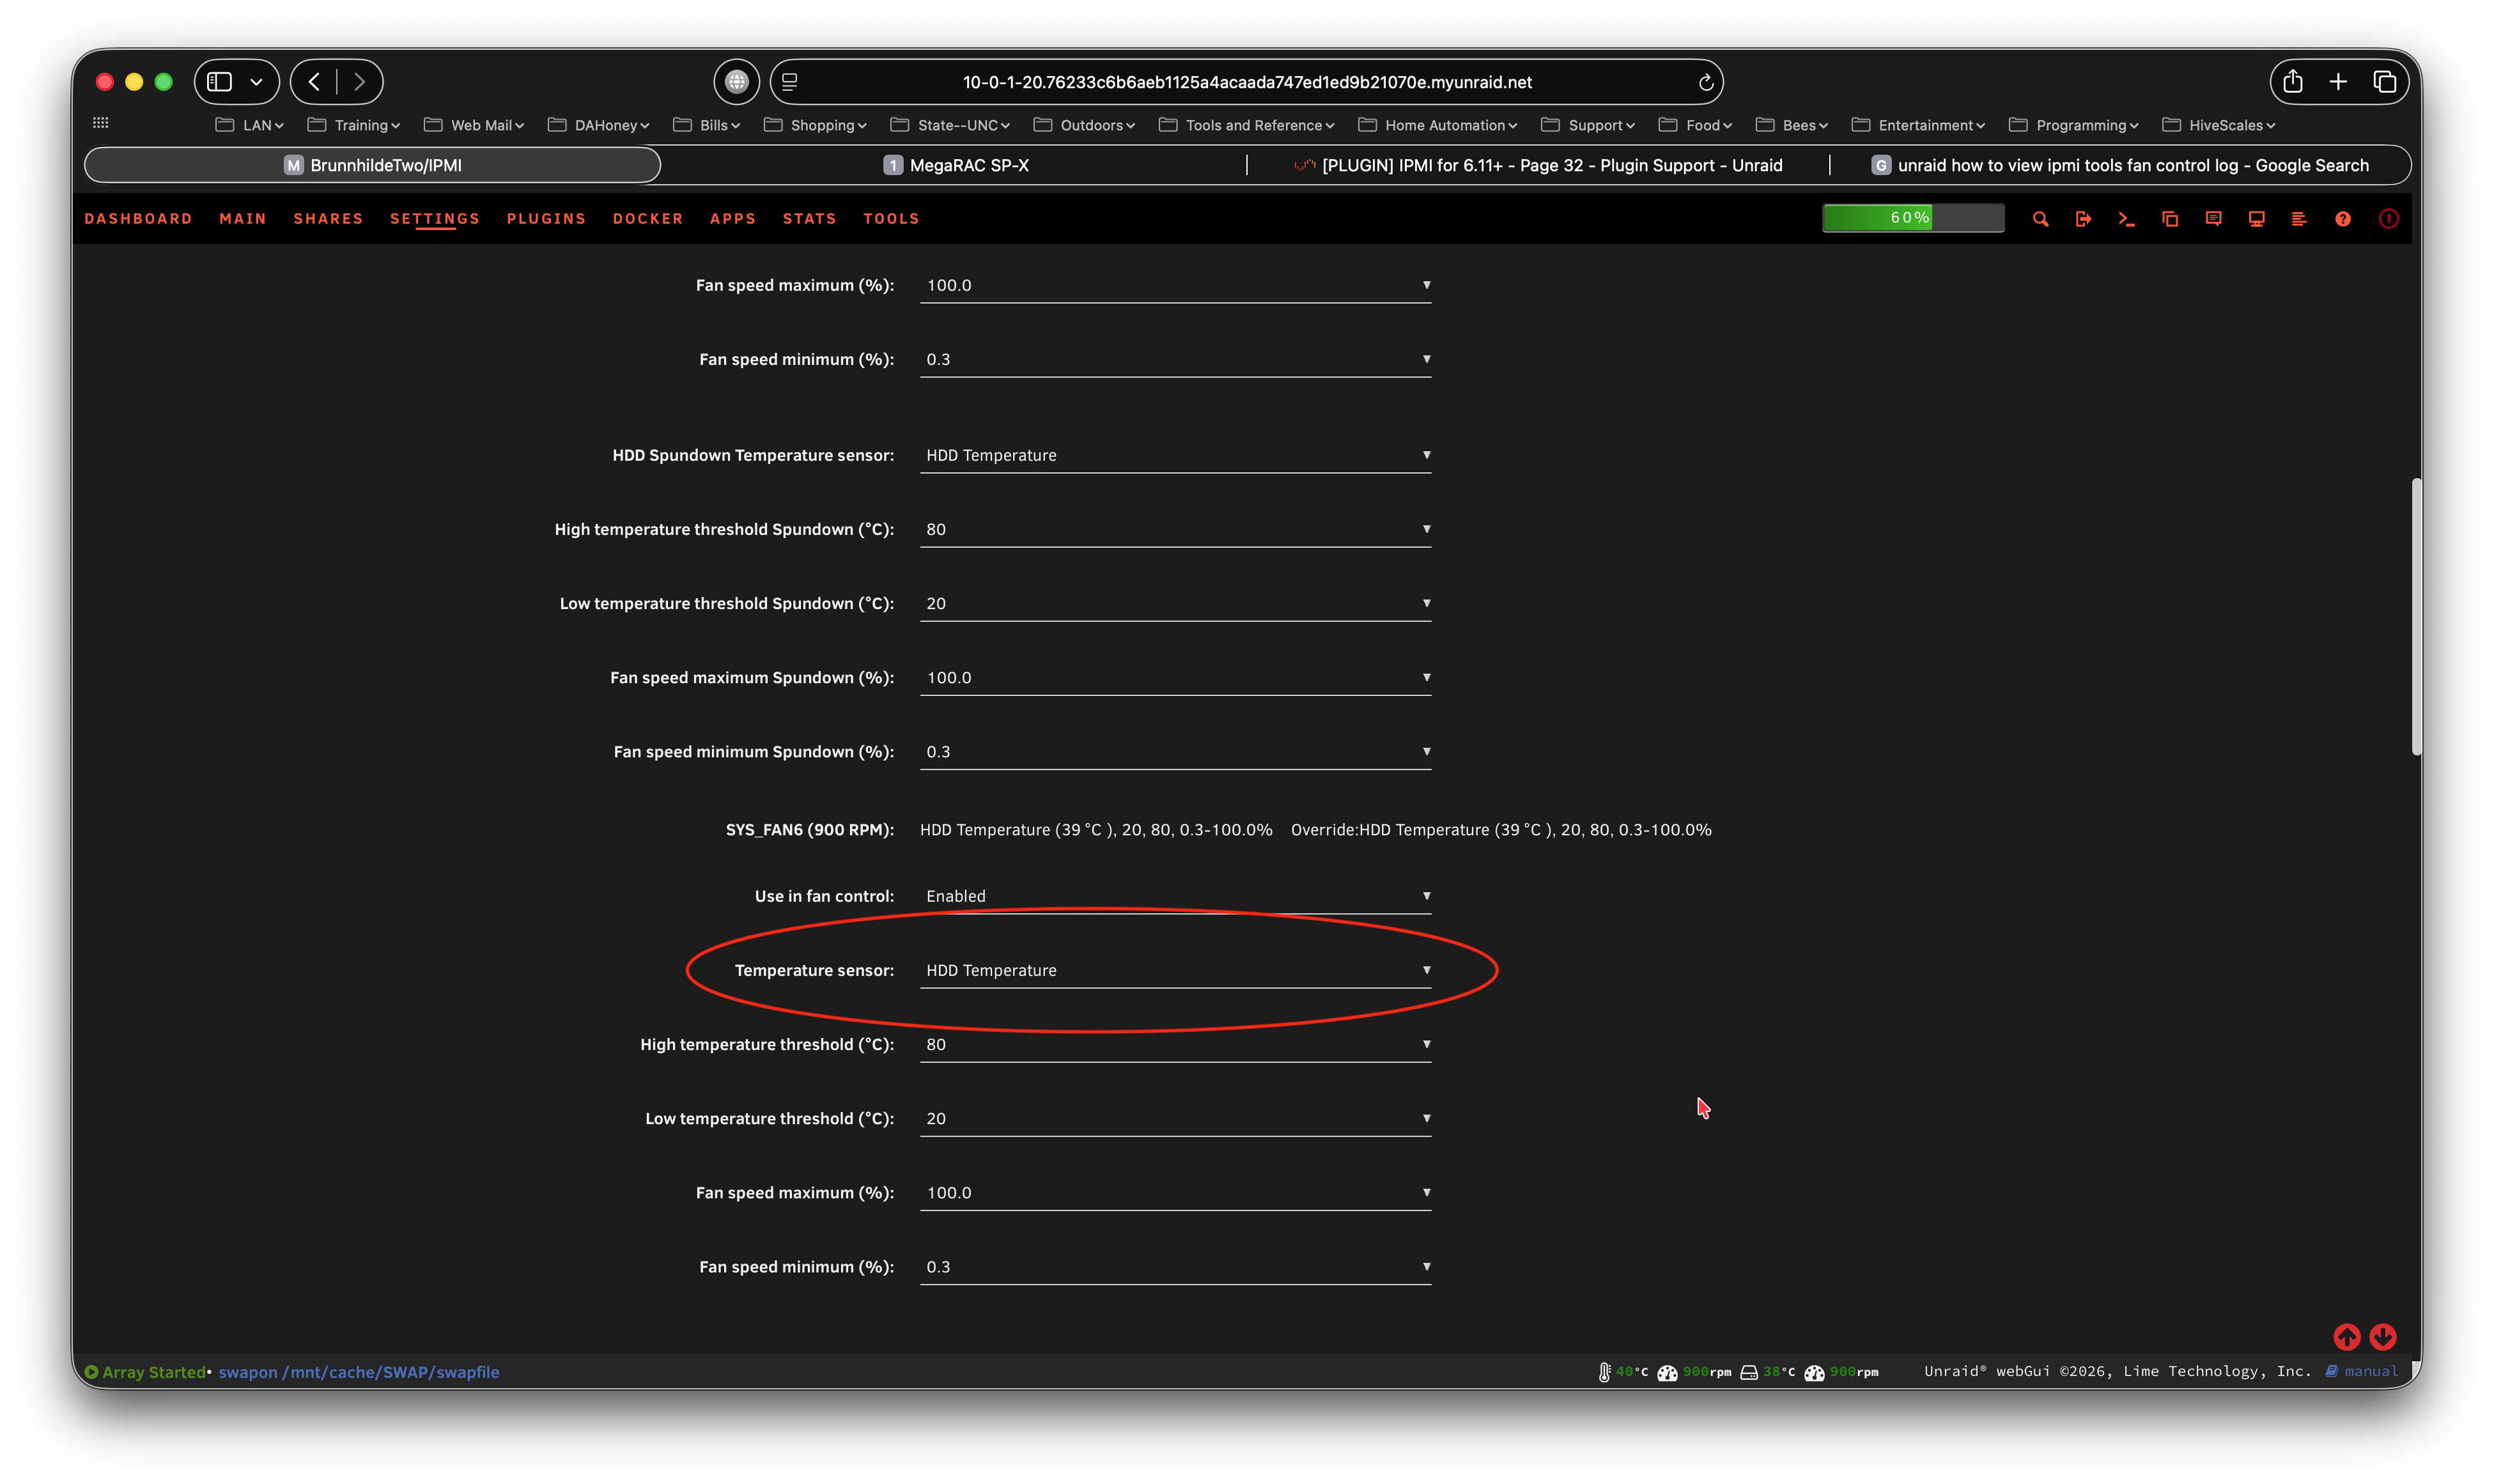Click the overlapping windows icon in header
Viewport: 2494px width, 1484px height.
2170,219
